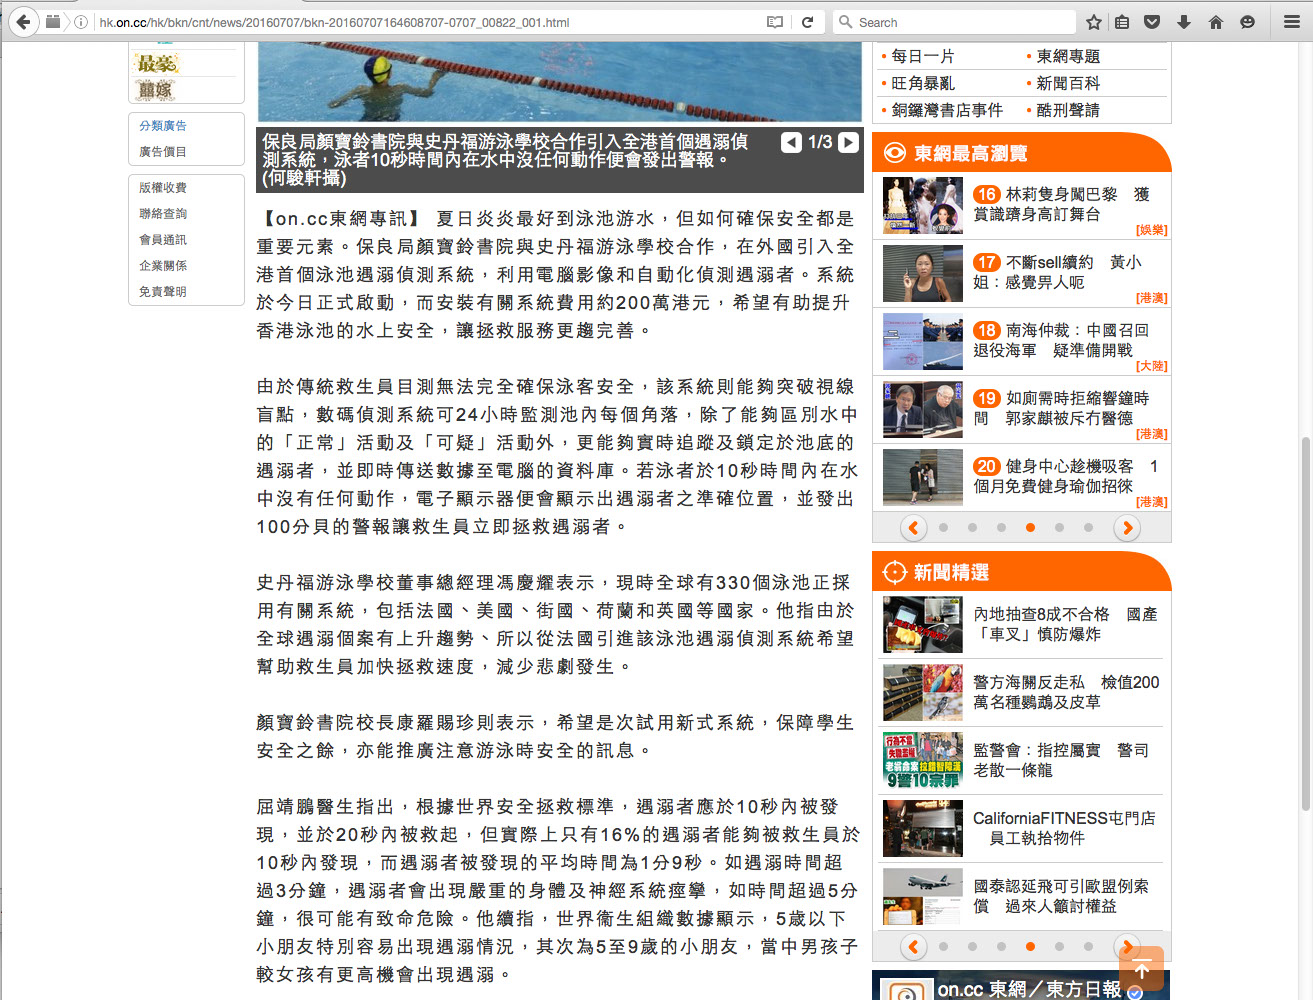Open the hamburger menu in toolbar
This screenshot has width=1313, height=1000.
coord(1292,22)
